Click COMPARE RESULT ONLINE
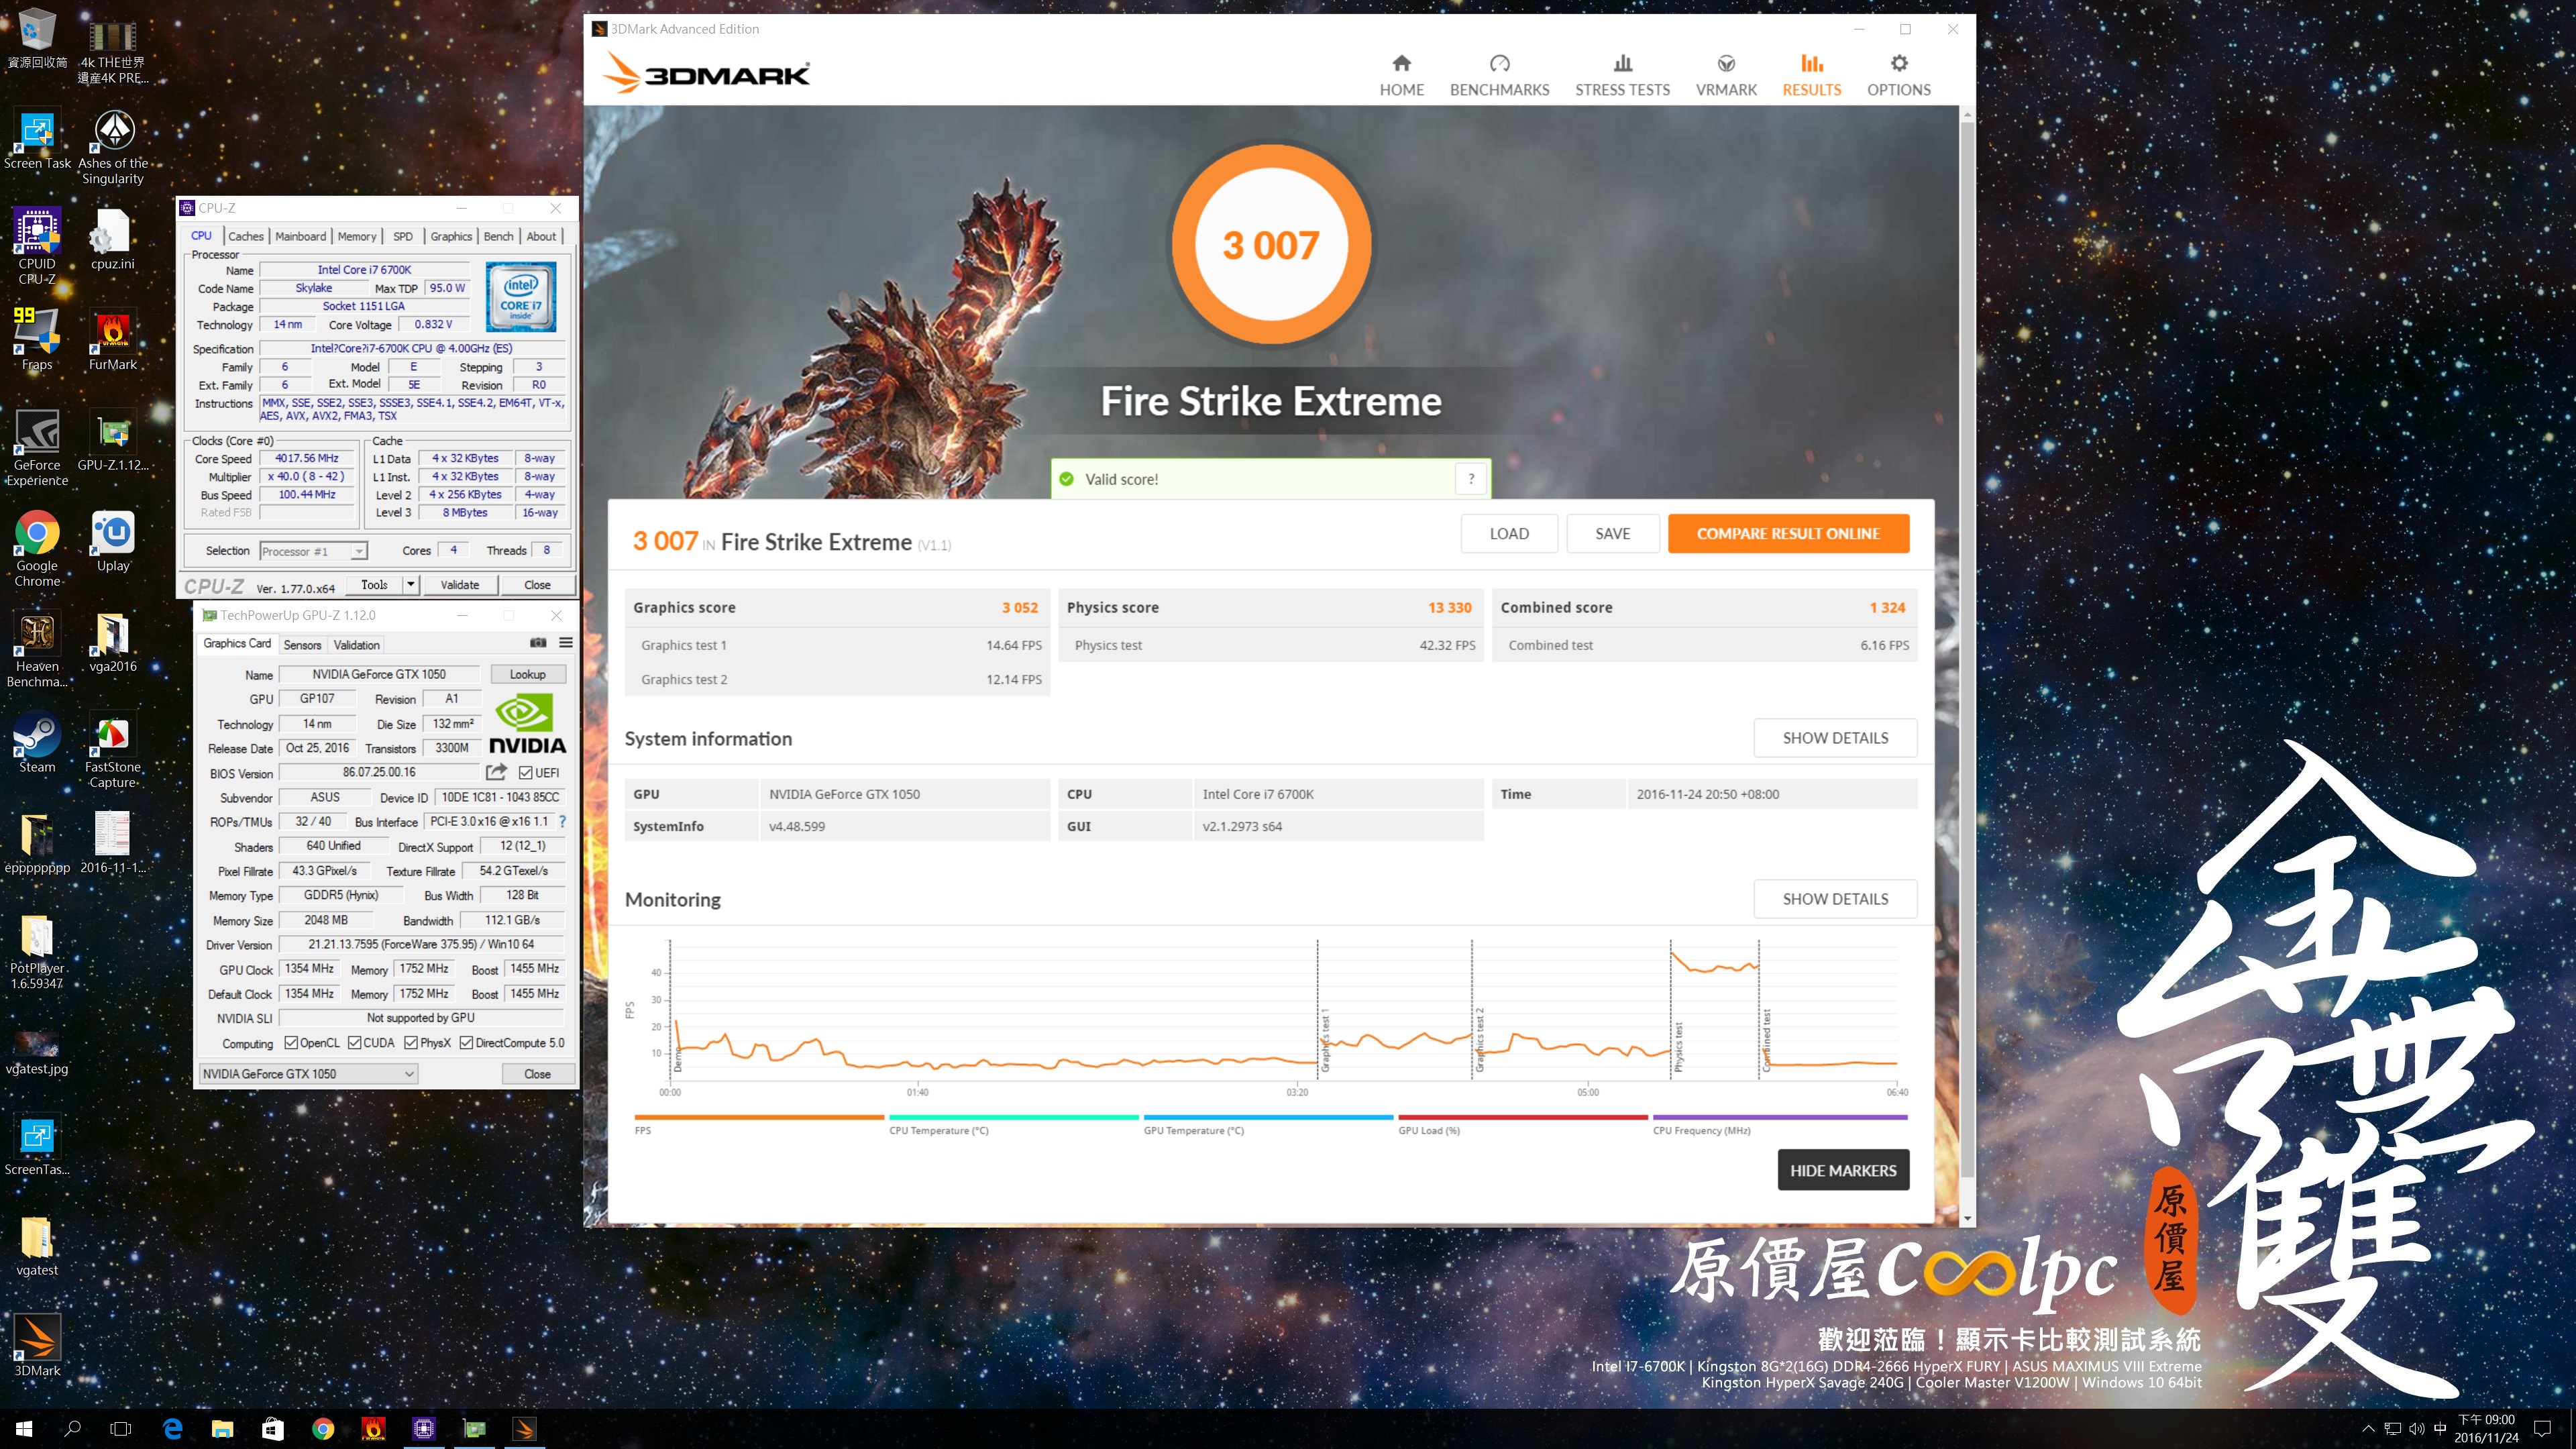 coord(1788,533)
